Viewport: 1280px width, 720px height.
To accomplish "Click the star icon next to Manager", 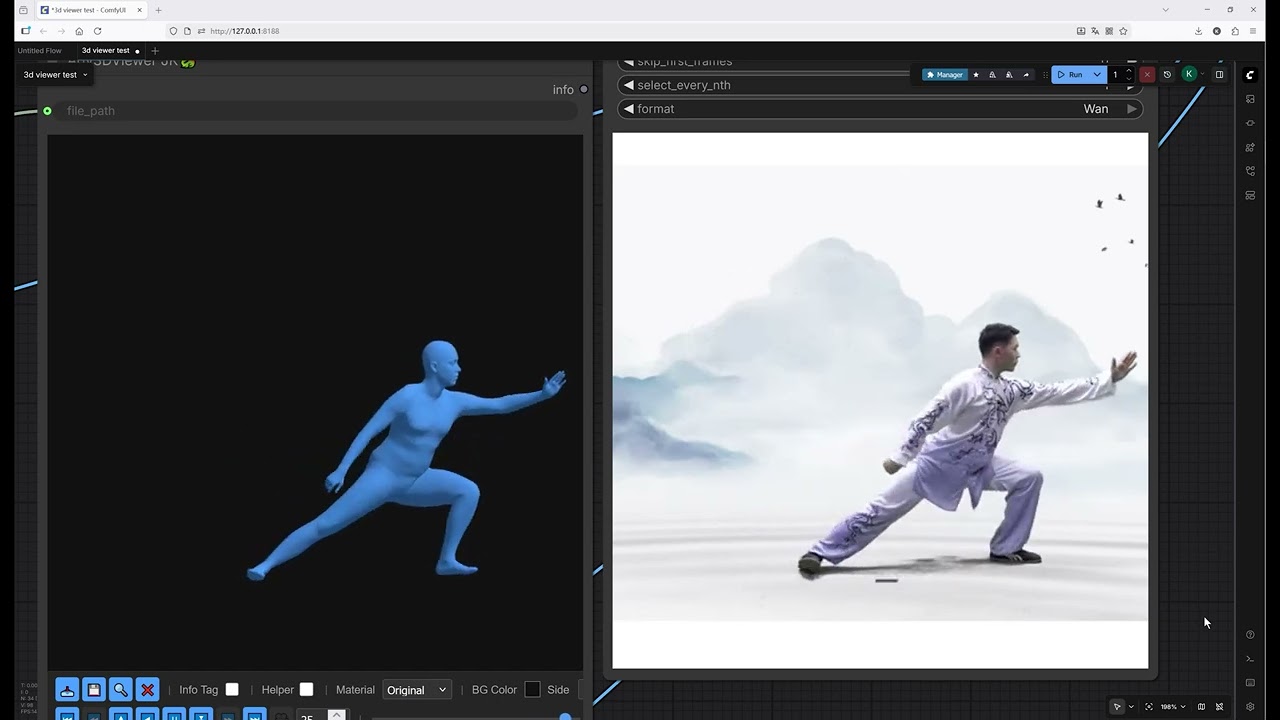I will pyautogui.click(x=976, y=75).
